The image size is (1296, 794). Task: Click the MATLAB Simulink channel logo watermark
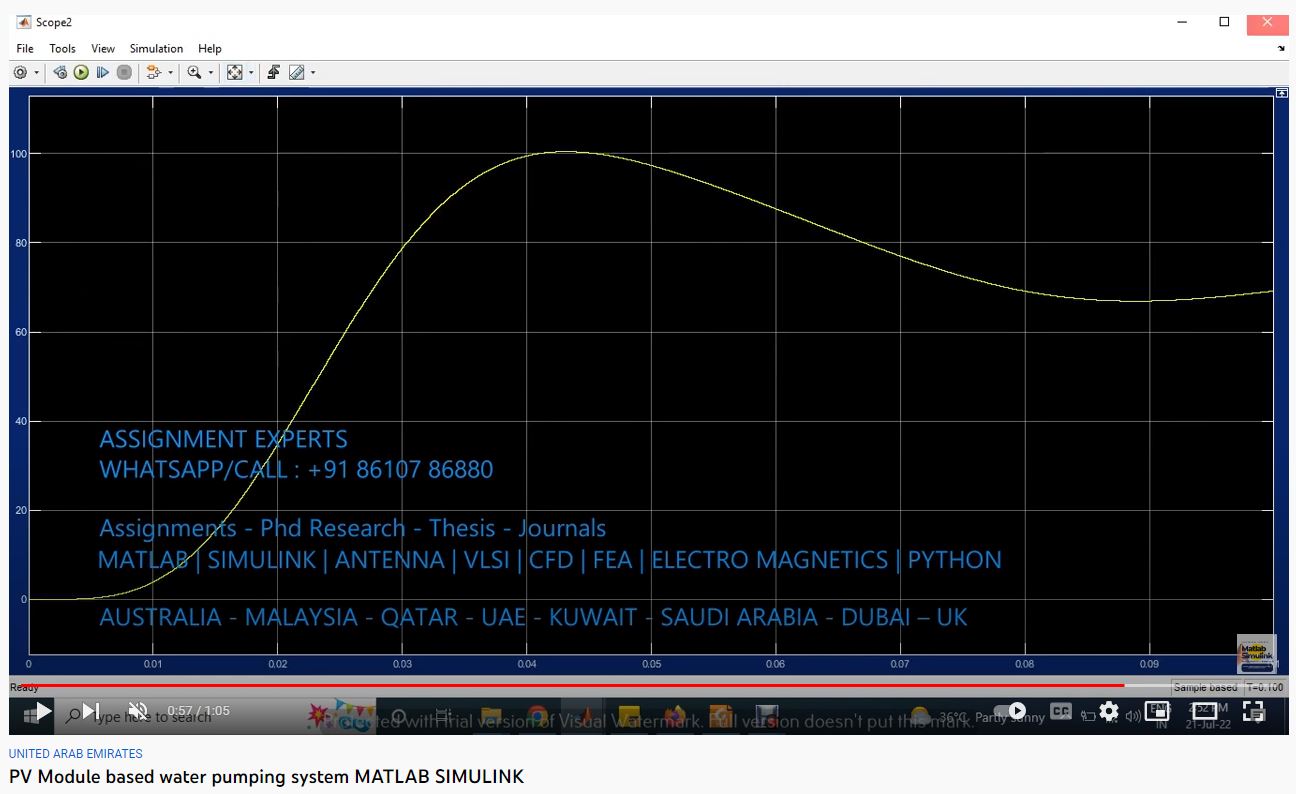point(1256,654)
